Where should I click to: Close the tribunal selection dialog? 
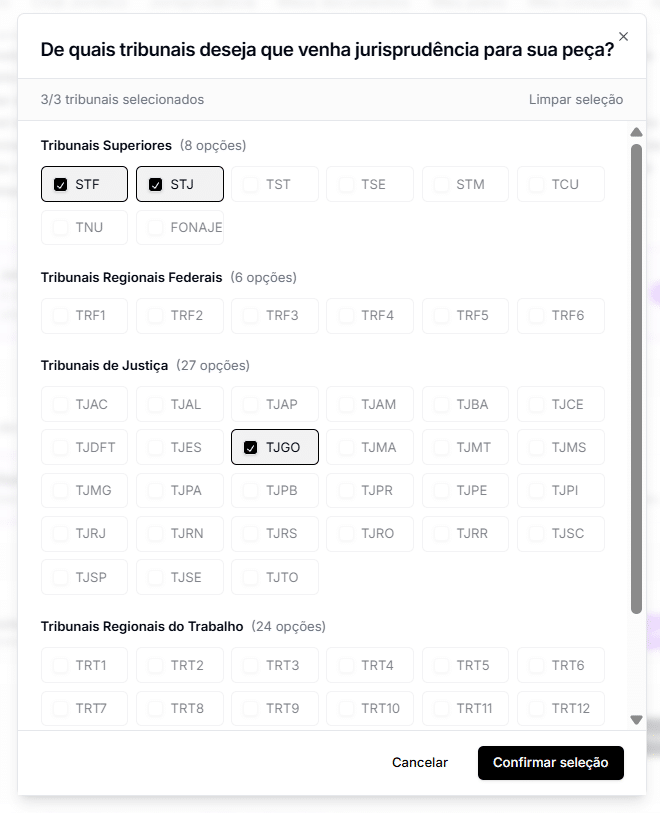click(x=623, y=37)
